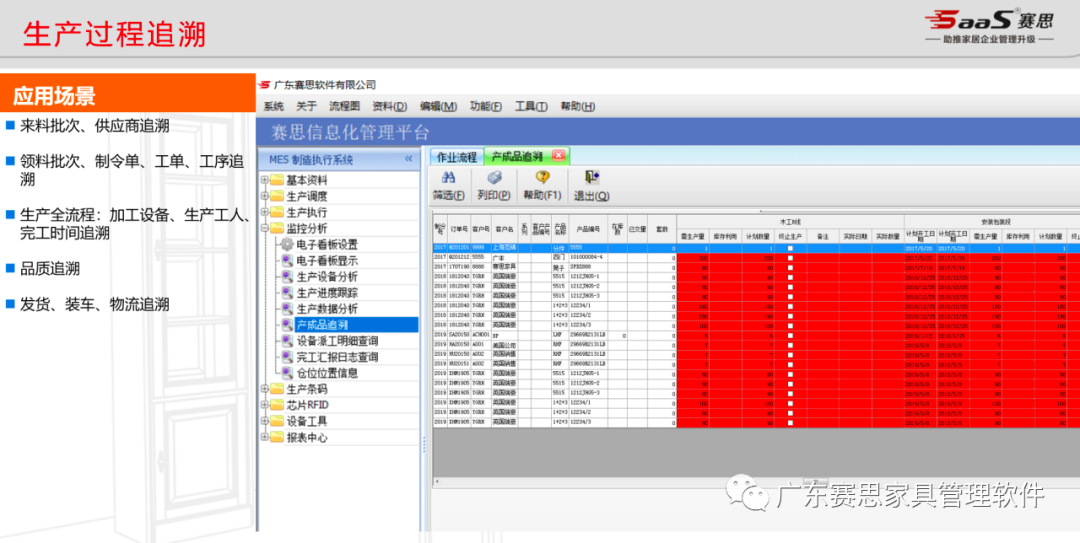1080x543 pixels.
Task: Click the 筛选(F) binoculars filter icon
Action: pyautogui.click(x=448, y=178)
